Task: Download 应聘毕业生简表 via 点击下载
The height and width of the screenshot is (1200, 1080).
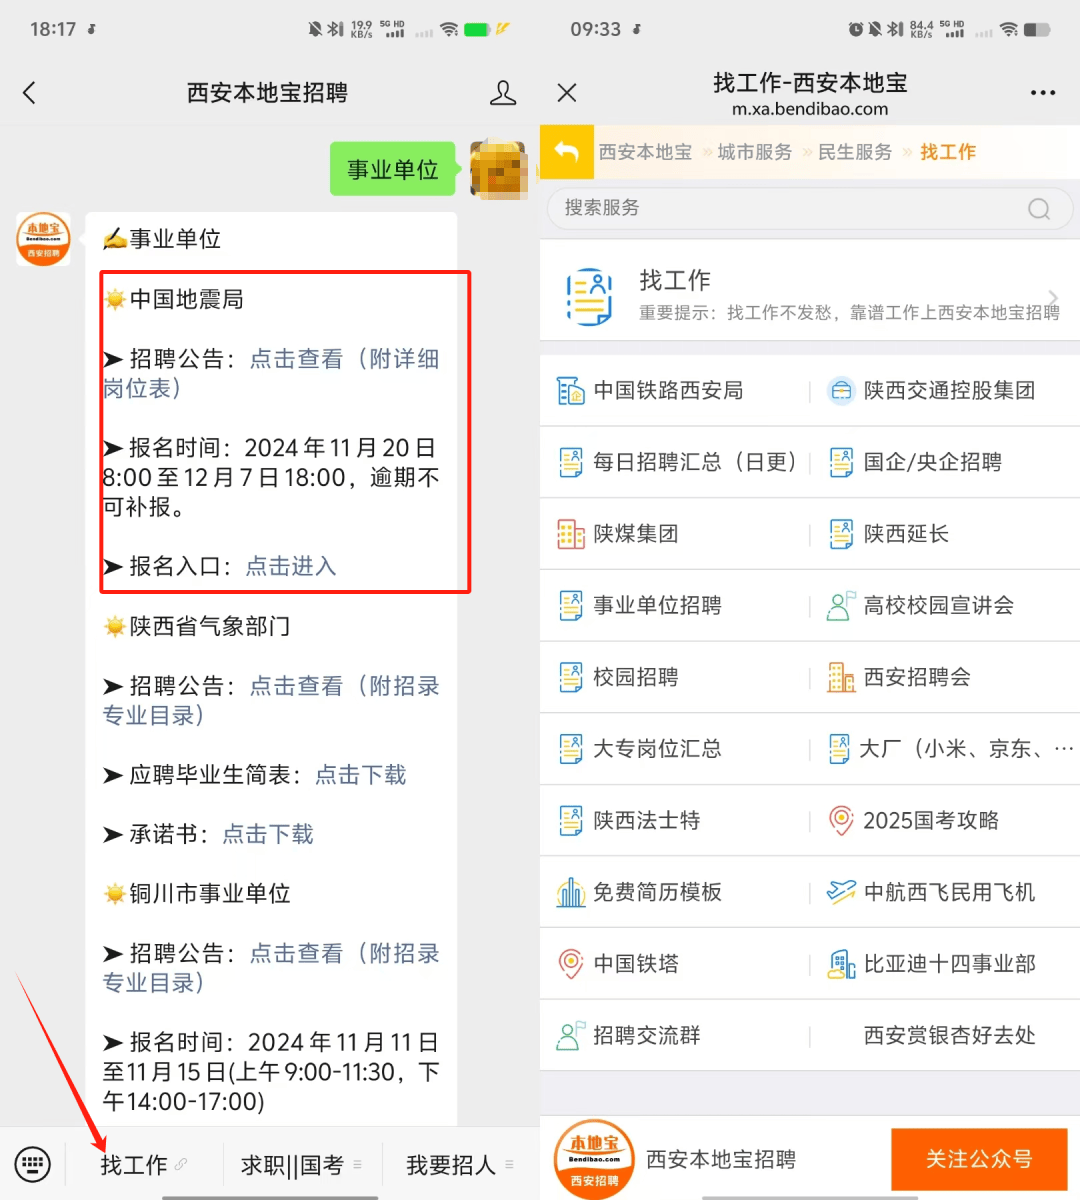Action: pyautogui.click(x=361, y=775)
